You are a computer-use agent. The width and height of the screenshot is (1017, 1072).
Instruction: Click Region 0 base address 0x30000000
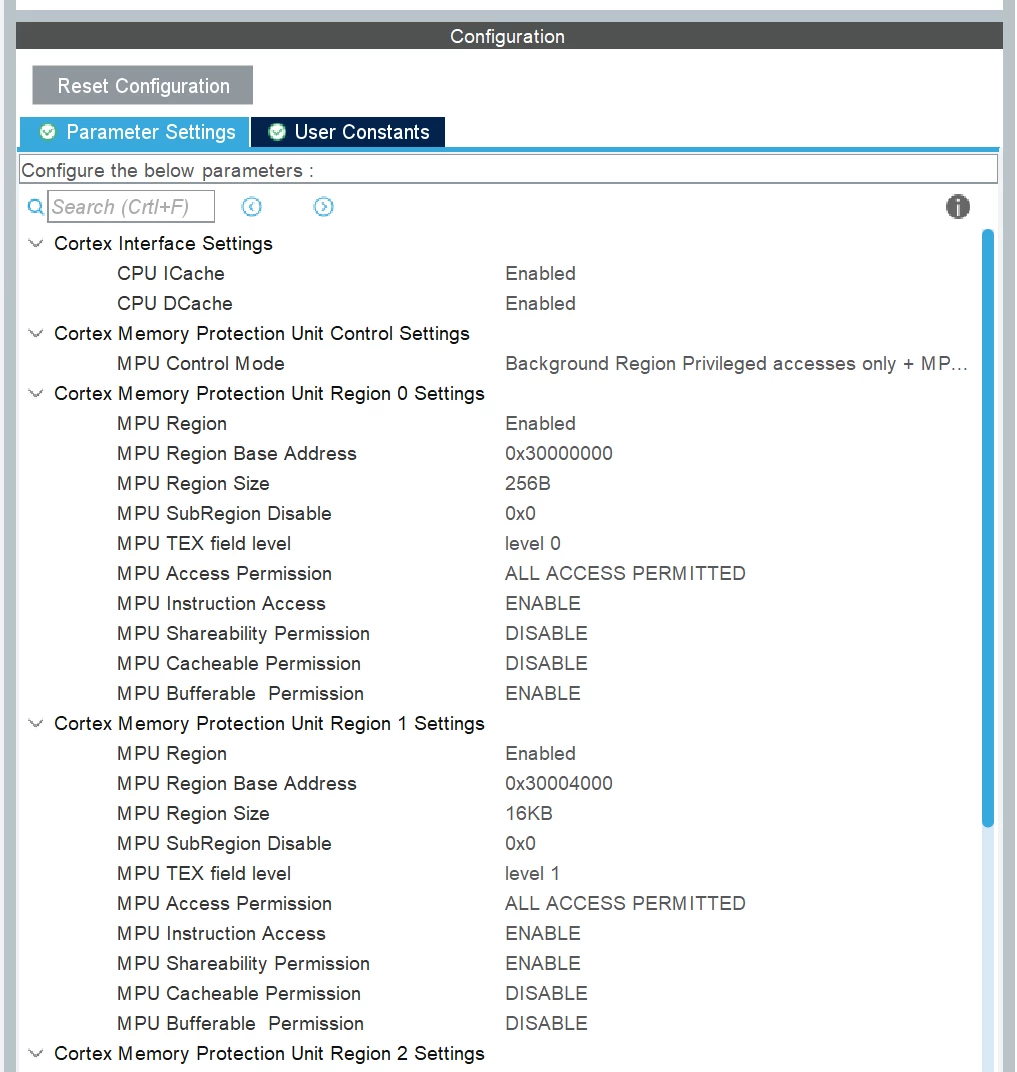pyautogui.click(x=558, y=453)
